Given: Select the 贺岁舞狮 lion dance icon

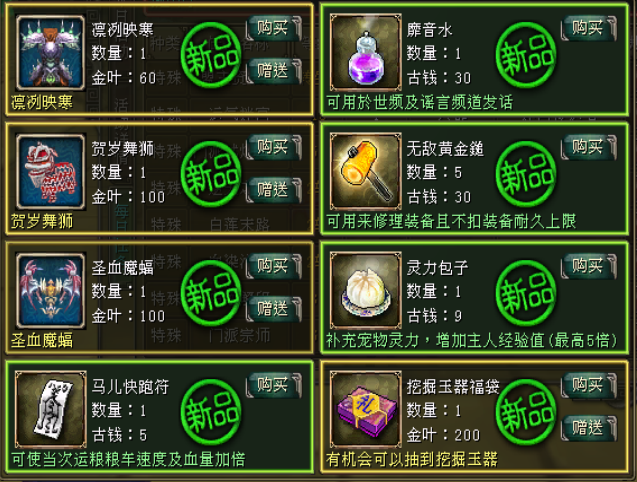Looking at the screenshot, I should 51,172.
